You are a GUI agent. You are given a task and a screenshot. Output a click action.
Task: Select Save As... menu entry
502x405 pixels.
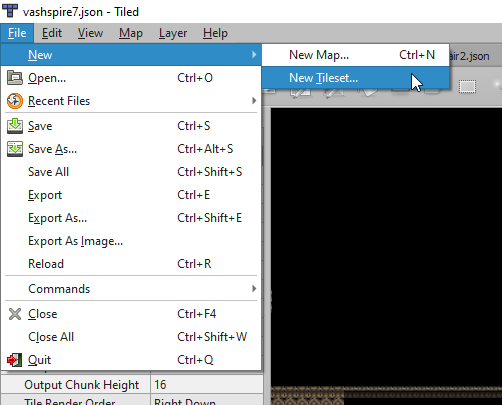click(x=131, y=149)
